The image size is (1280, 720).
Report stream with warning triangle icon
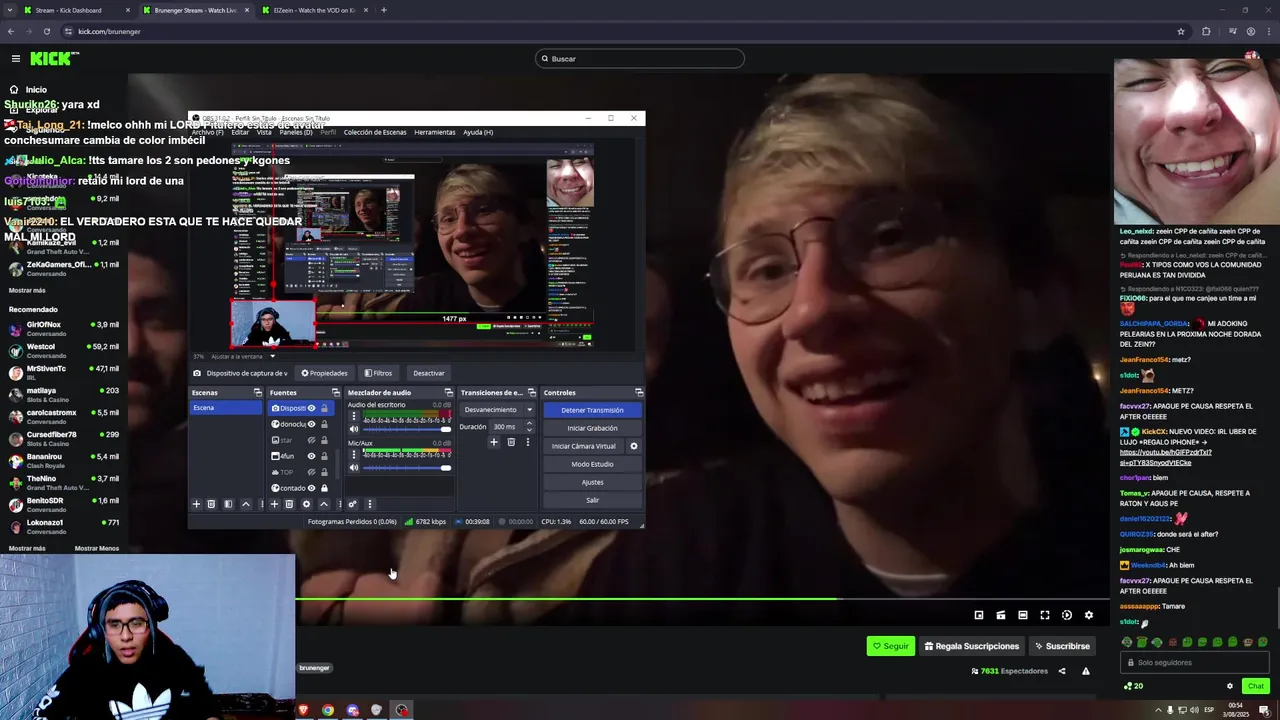coord(1086,671)
